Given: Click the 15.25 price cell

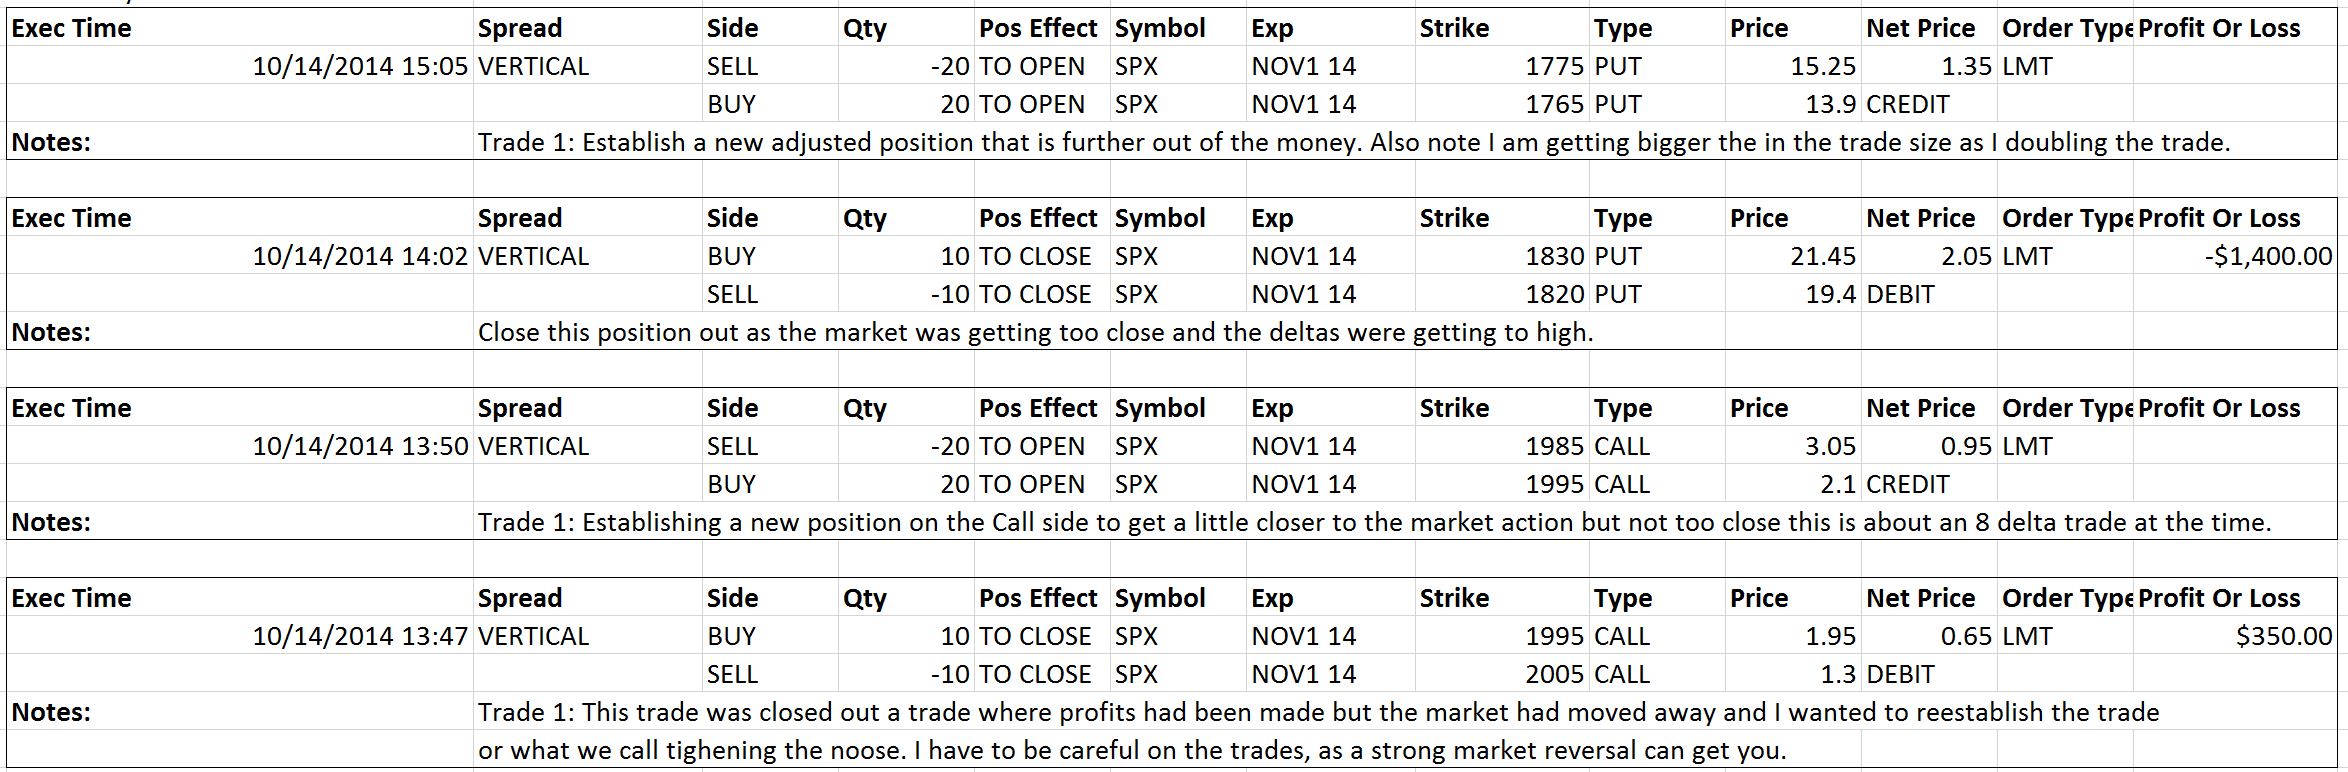Looking at the screenshot, I should (x=1794, y=66).
